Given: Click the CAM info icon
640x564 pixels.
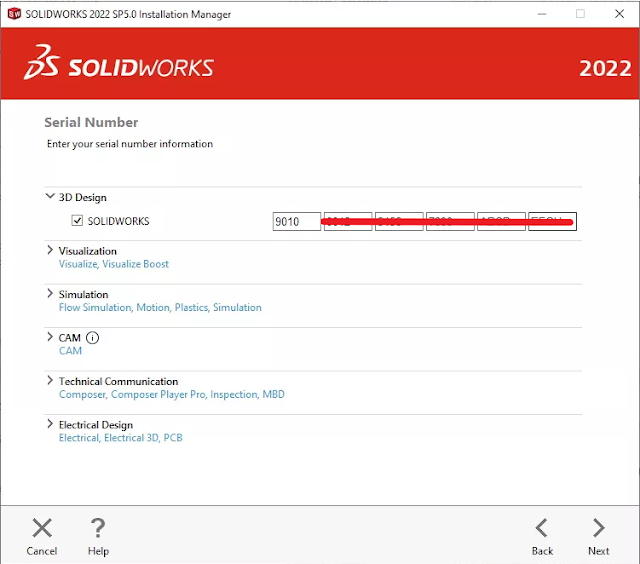Looking at the screenshot, I should pyautogui.click(x=93, y=338).
